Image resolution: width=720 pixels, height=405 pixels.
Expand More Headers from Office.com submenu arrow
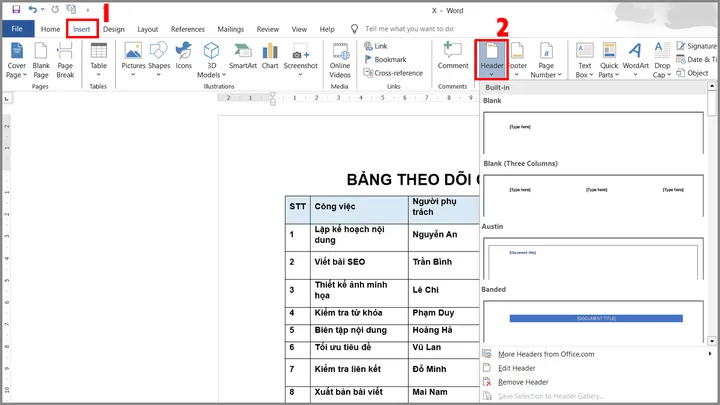click(710, 354)
